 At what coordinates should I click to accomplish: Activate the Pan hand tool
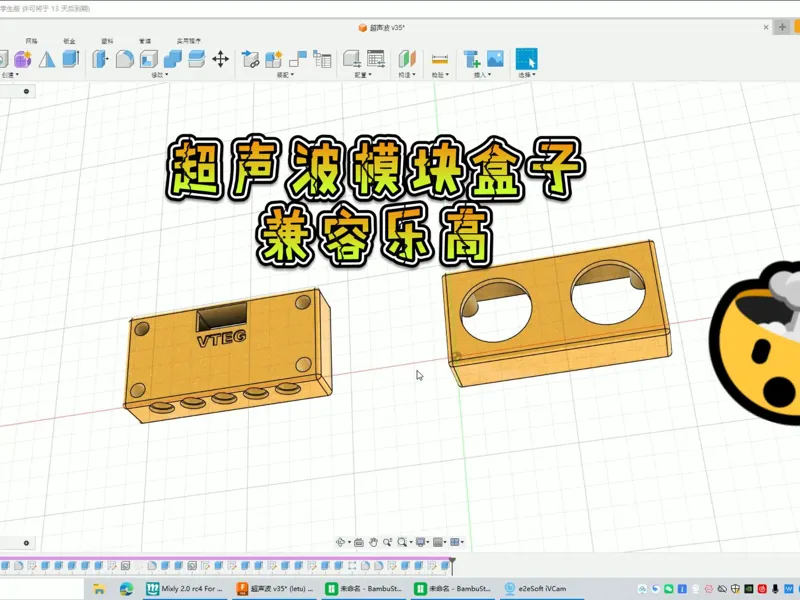pyautogui.click(x=373, y=542)
